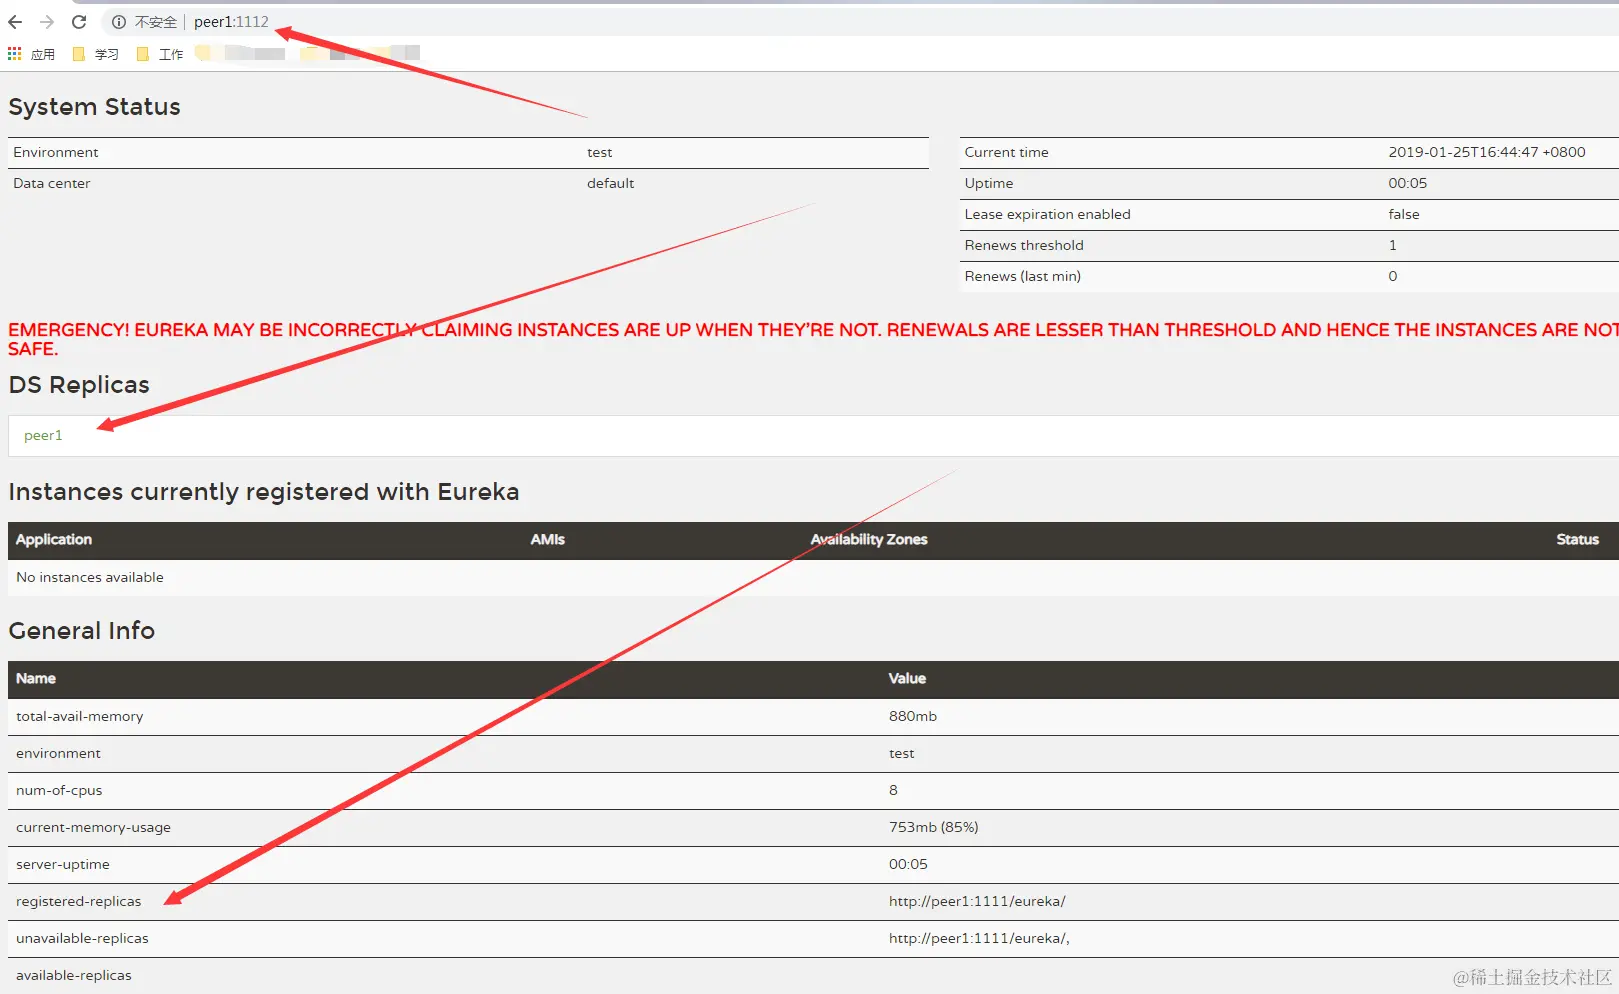Select the available-replicas row name
The width and height of the screenshot is (1619, 994).
click(74, 975)
